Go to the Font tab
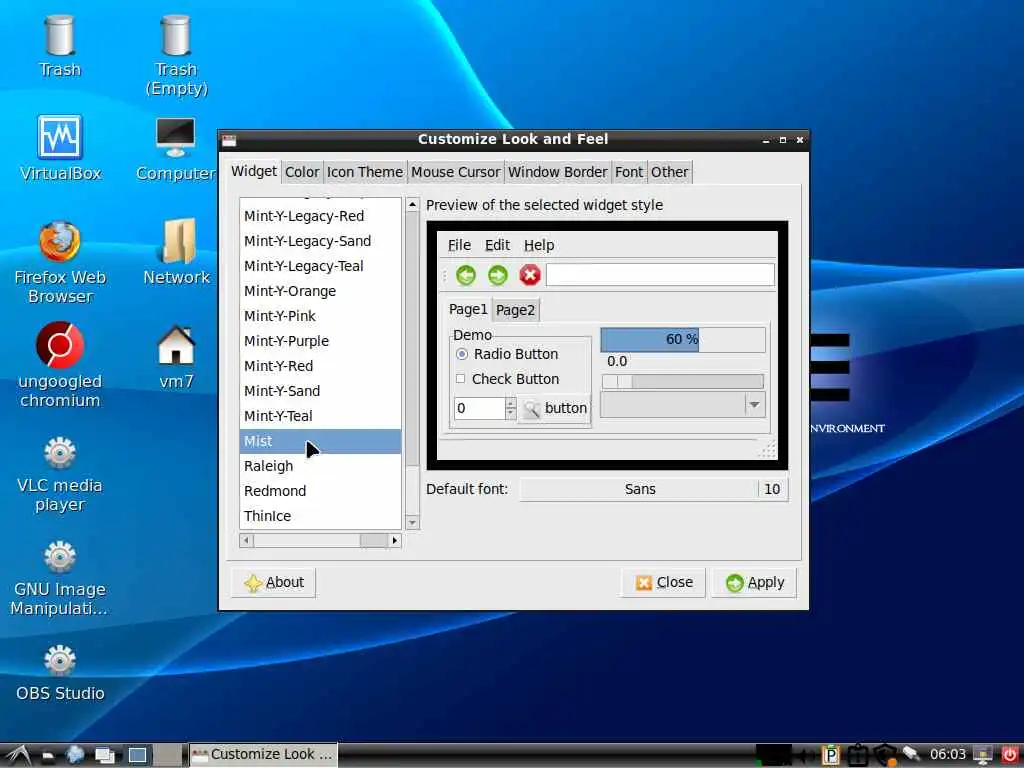Viewport: 1024px width, 768px height. click(x=629, y=172)
